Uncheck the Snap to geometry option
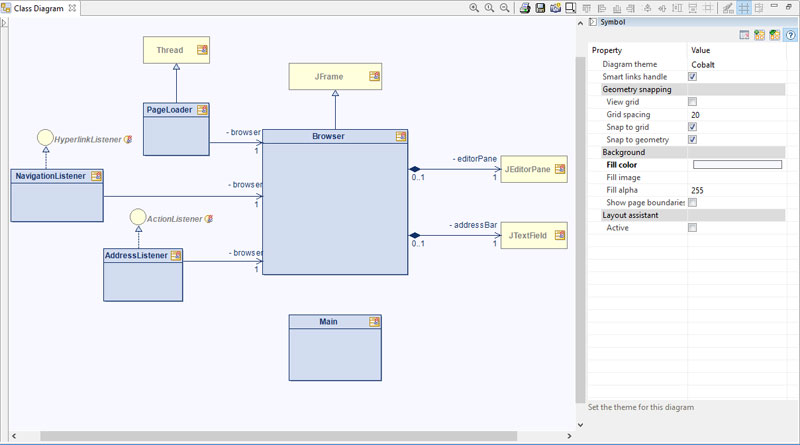Viewport: 800px width, 445px height. click(692, 139)
